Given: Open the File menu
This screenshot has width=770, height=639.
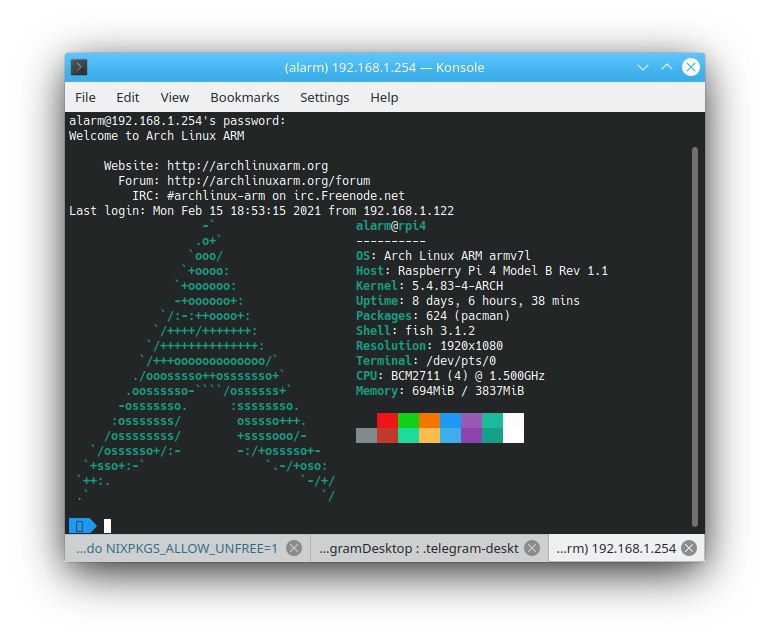Looking at the screenshot, I should coord(85,97).
